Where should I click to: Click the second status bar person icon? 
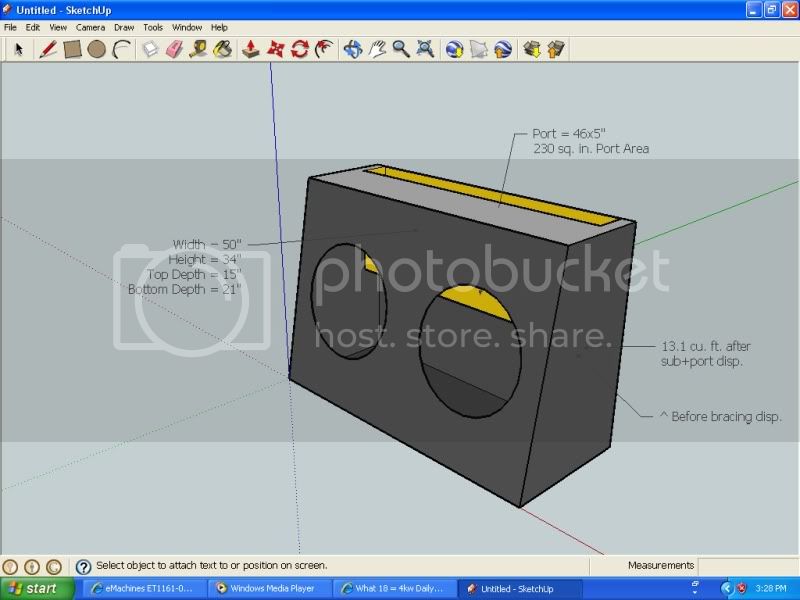[x=32, y=566]
